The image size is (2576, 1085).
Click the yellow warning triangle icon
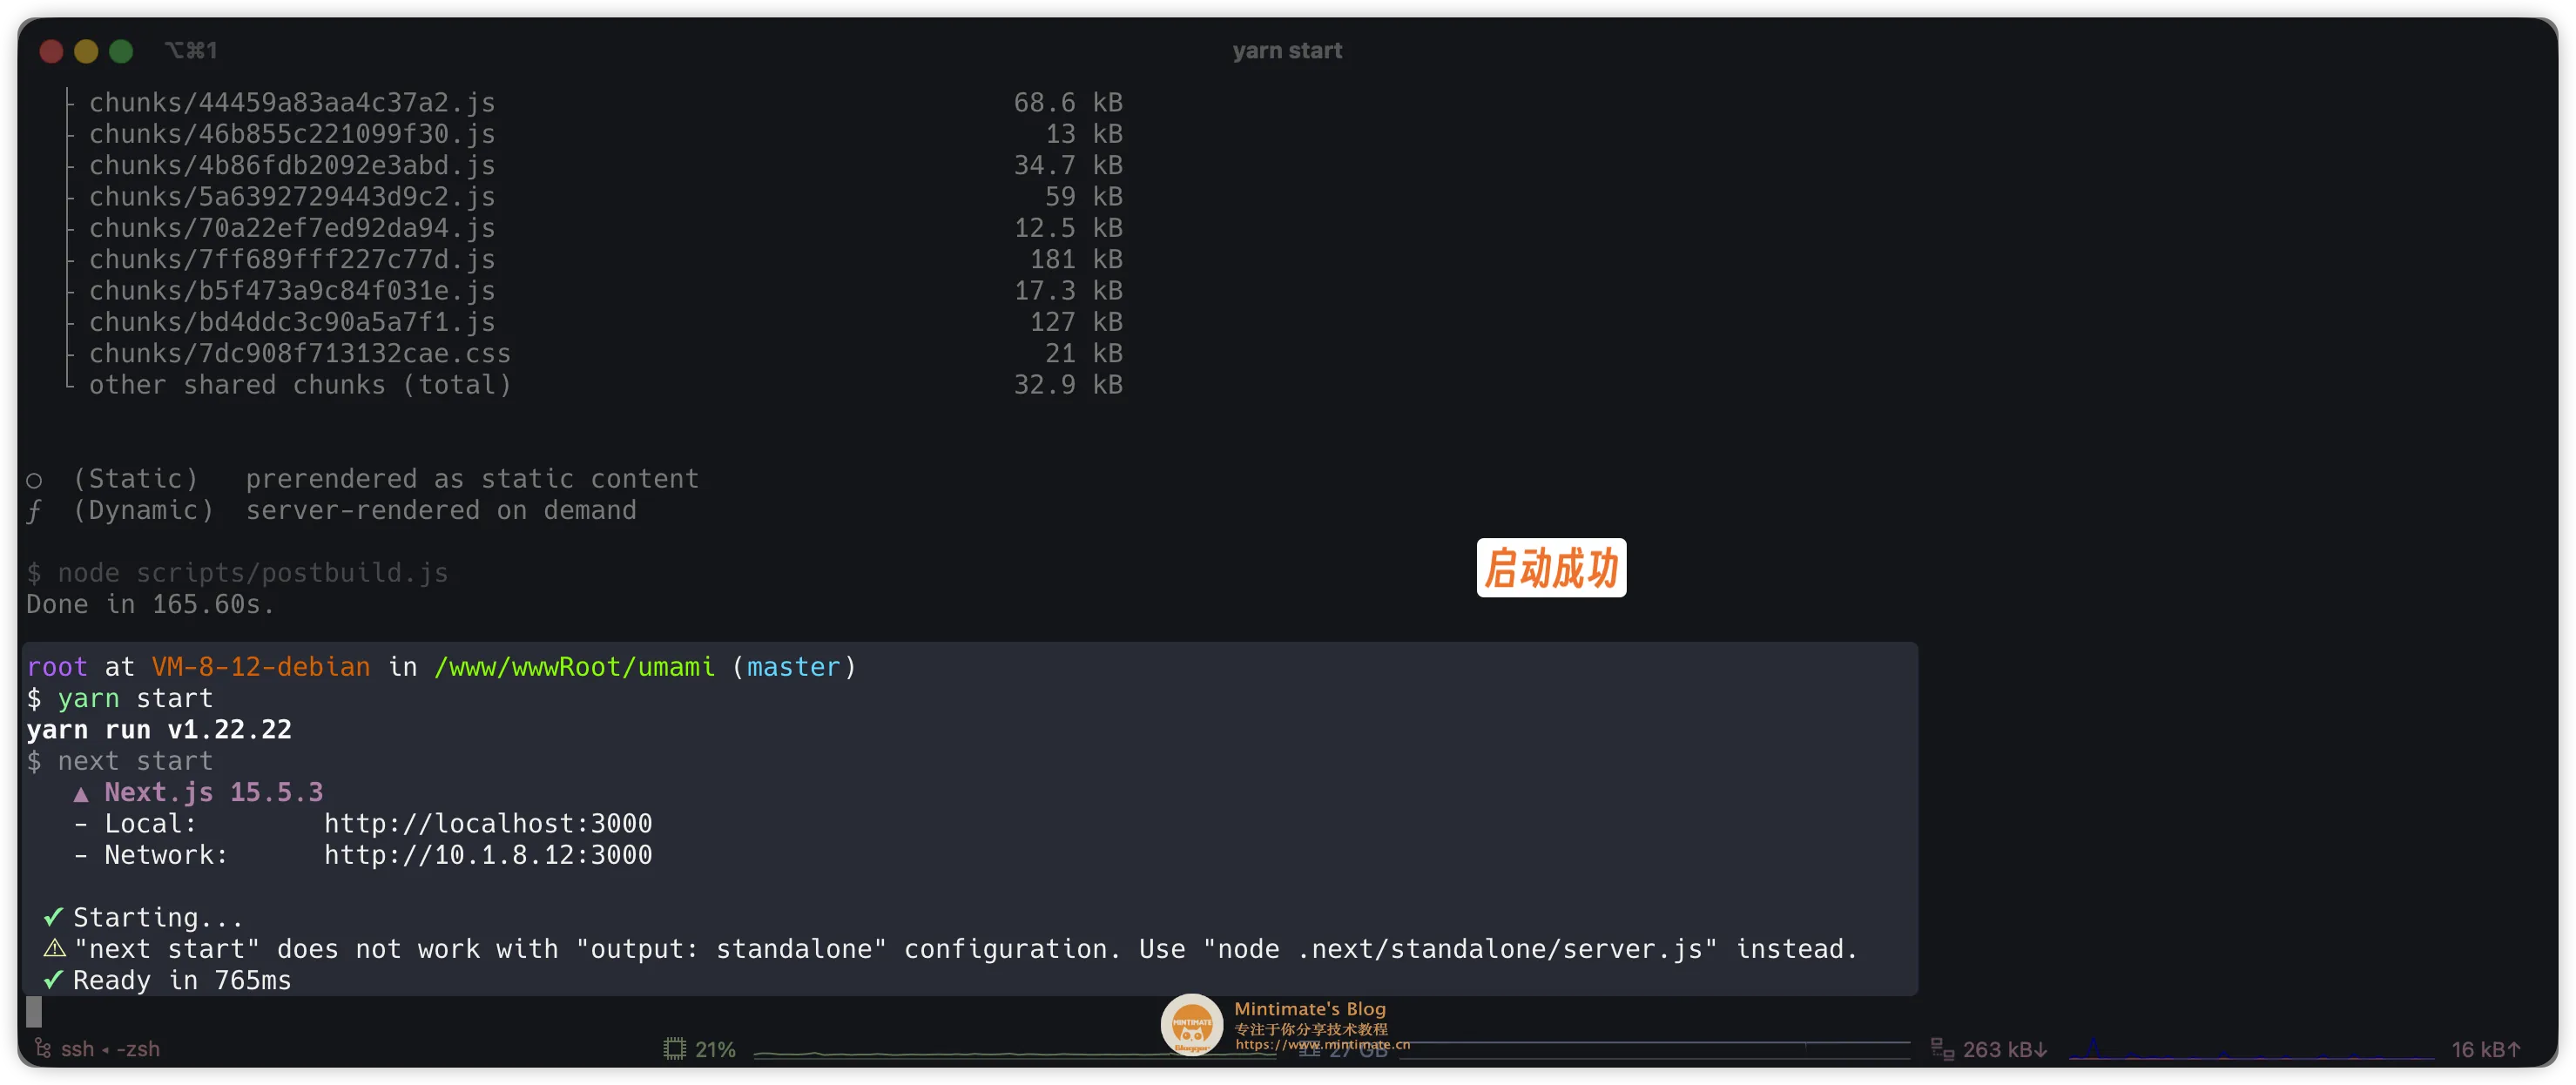[55, 948]
